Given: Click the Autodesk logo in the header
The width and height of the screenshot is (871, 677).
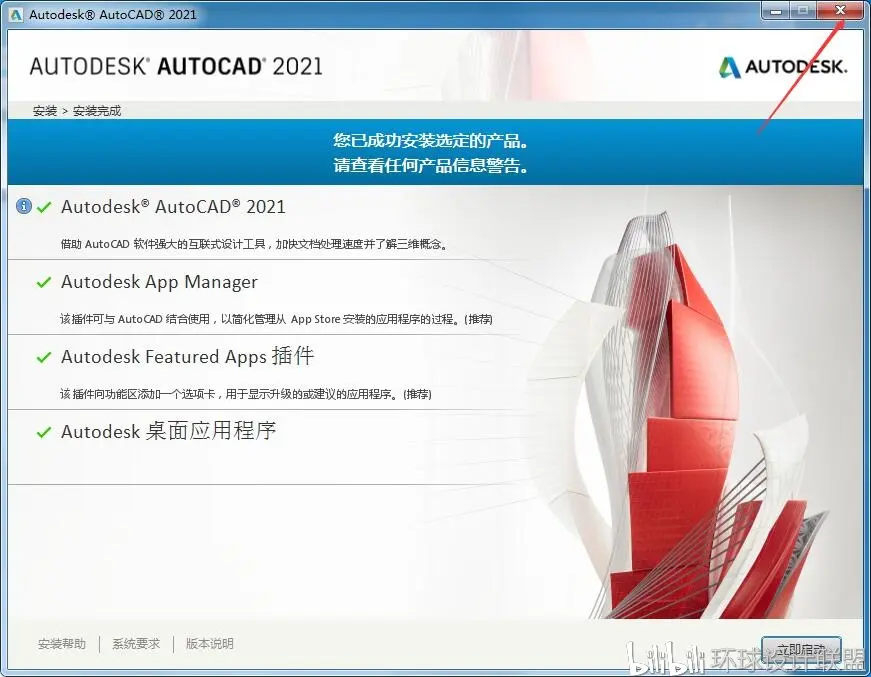Looking at the screenshot, I should point(783,67).
